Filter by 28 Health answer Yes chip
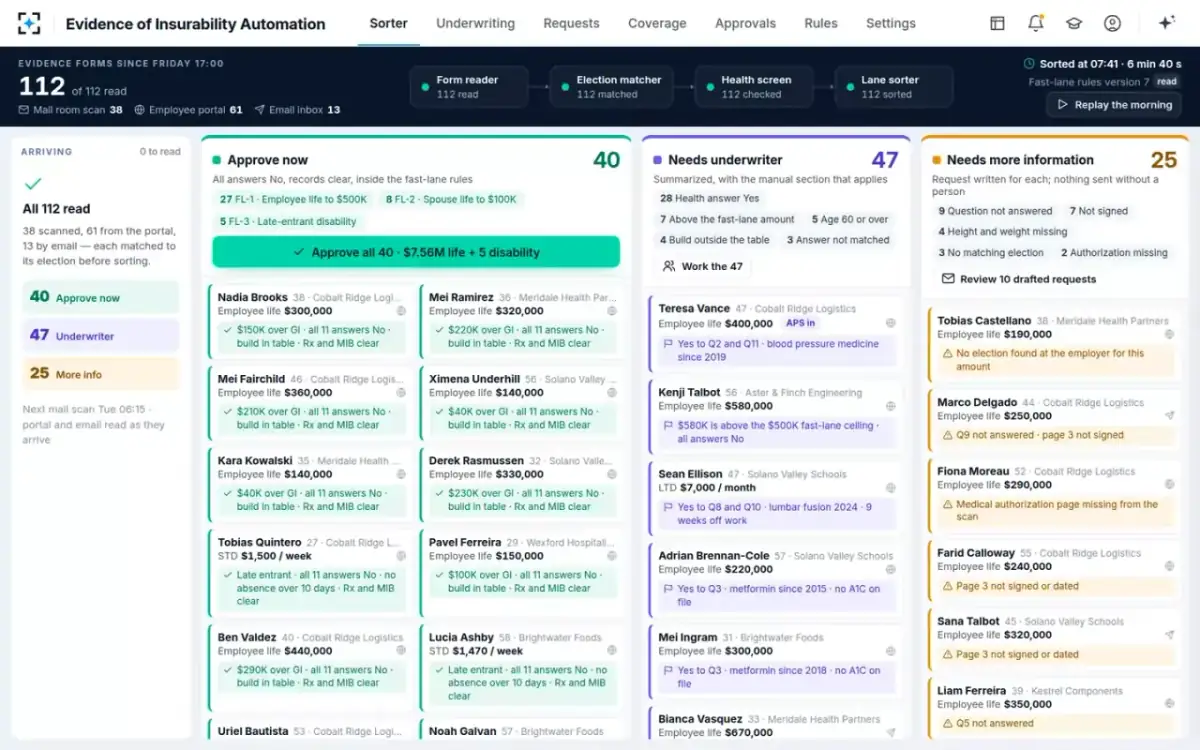1200x750 pixels. click(x=709, y=198)
